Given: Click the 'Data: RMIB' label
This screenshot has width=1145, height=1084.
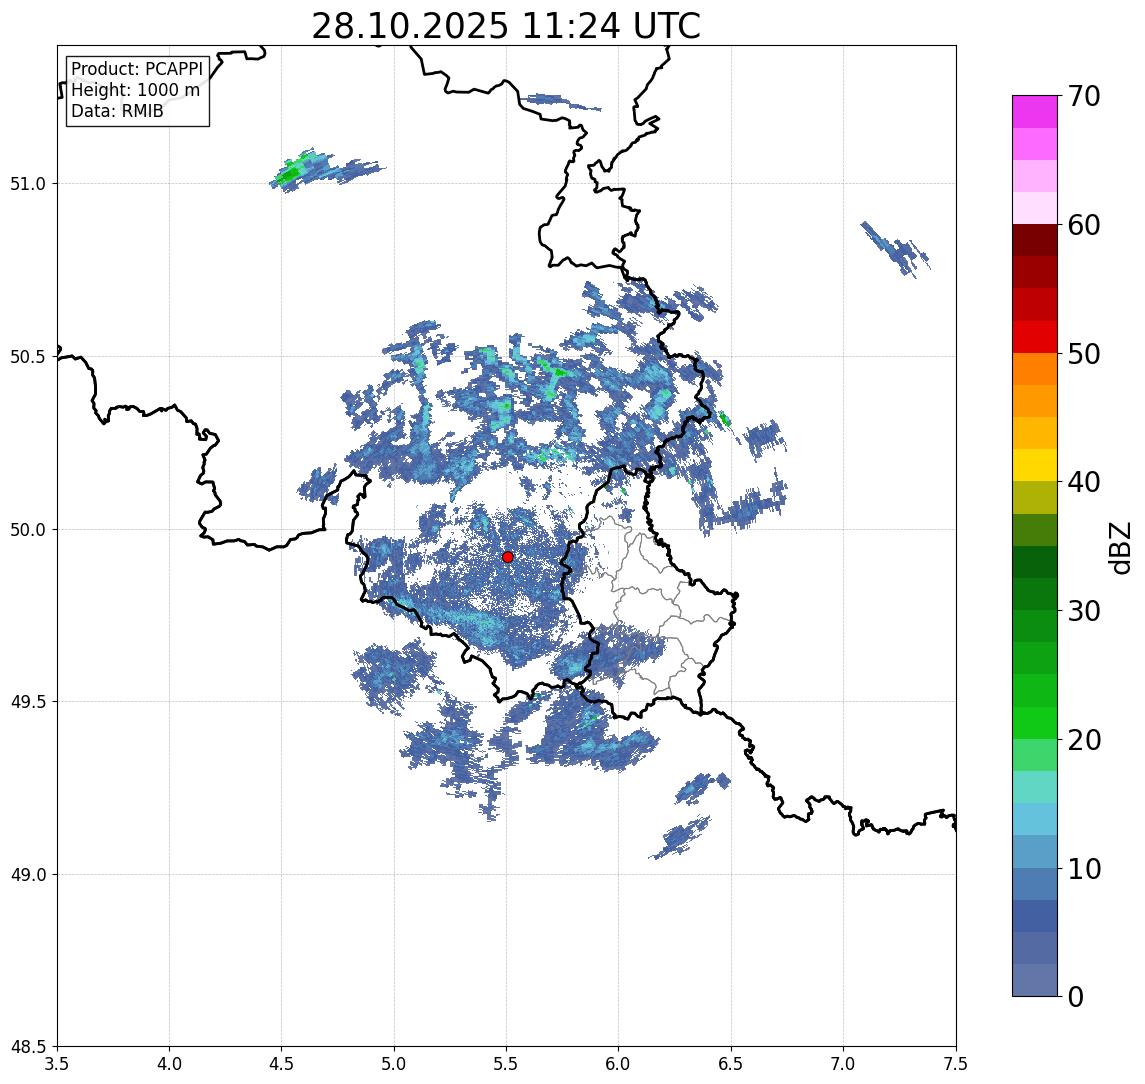Looking at the screenshot, I should (117, 111).
